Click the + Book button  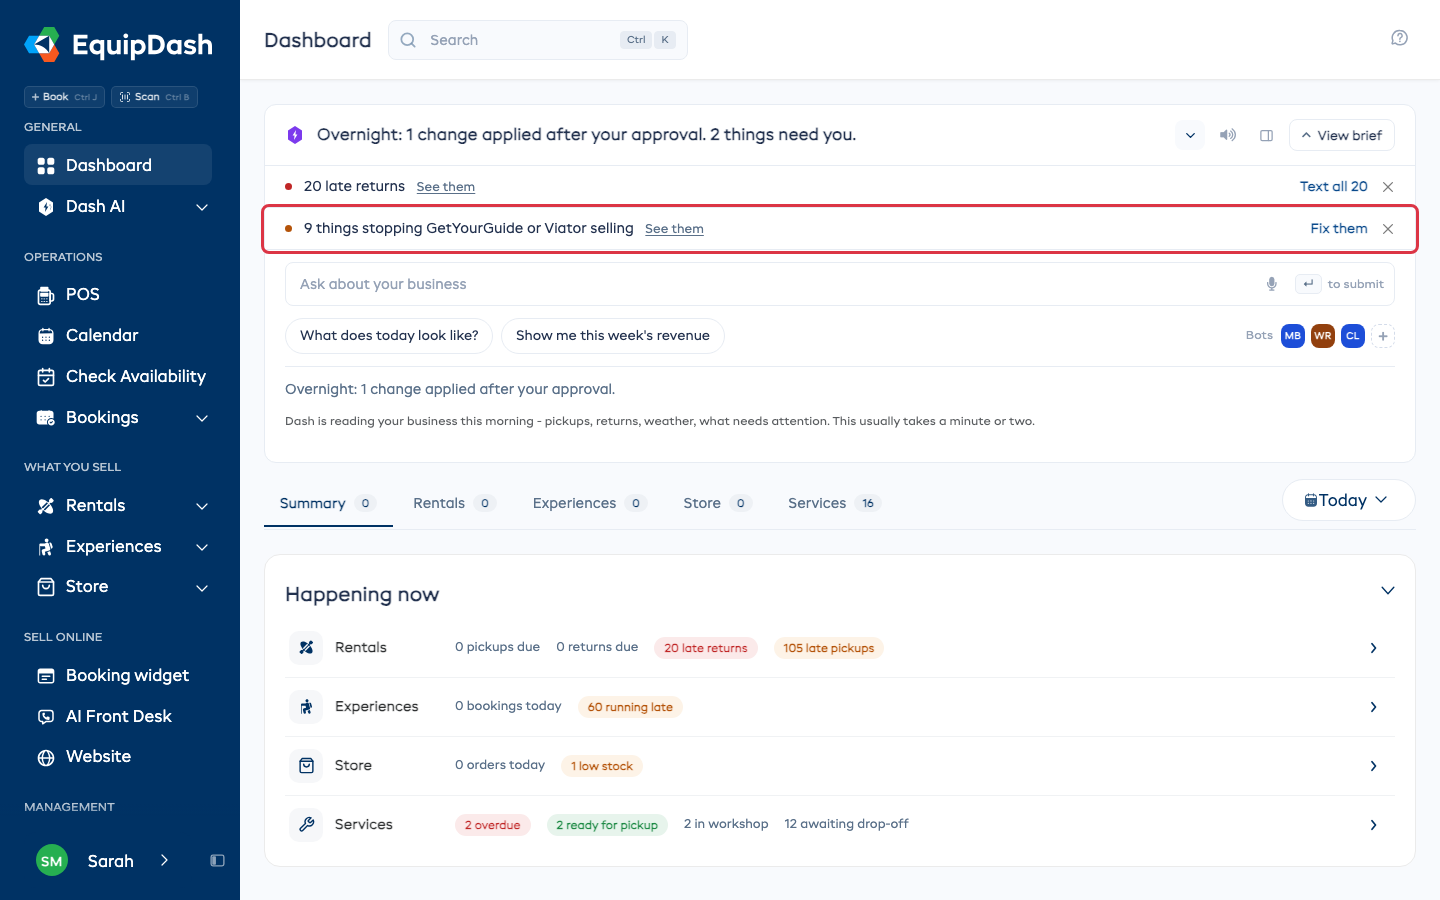[x=64, y=97]
